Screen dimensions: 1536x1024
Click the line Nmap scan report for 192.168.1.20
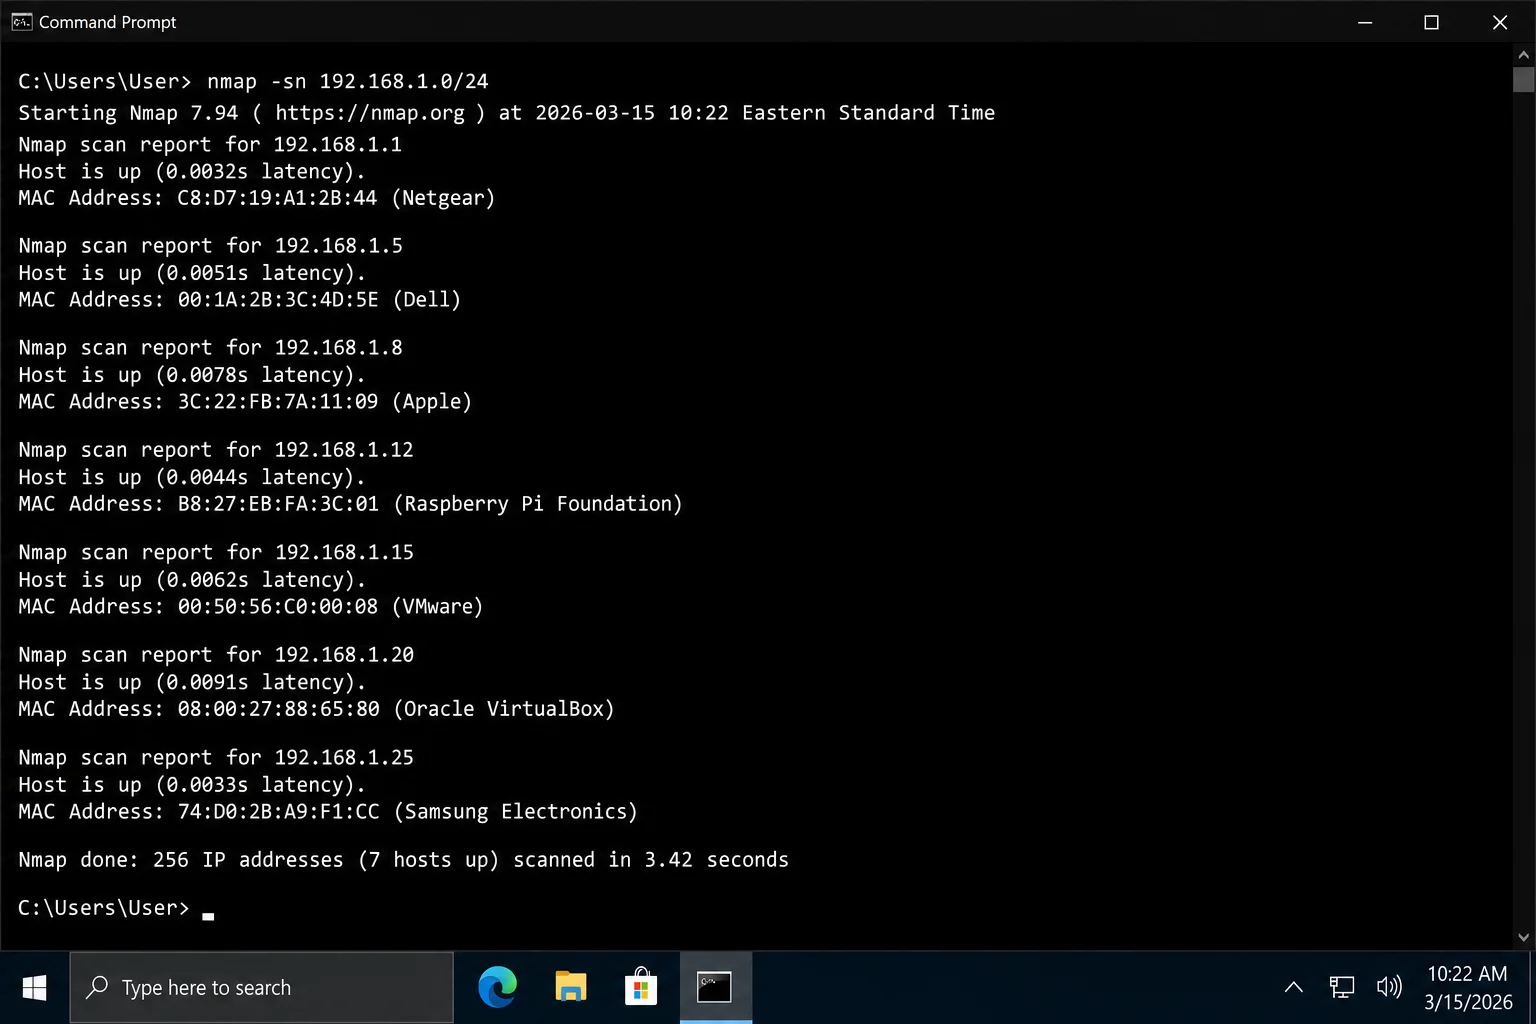pos(216,655)
